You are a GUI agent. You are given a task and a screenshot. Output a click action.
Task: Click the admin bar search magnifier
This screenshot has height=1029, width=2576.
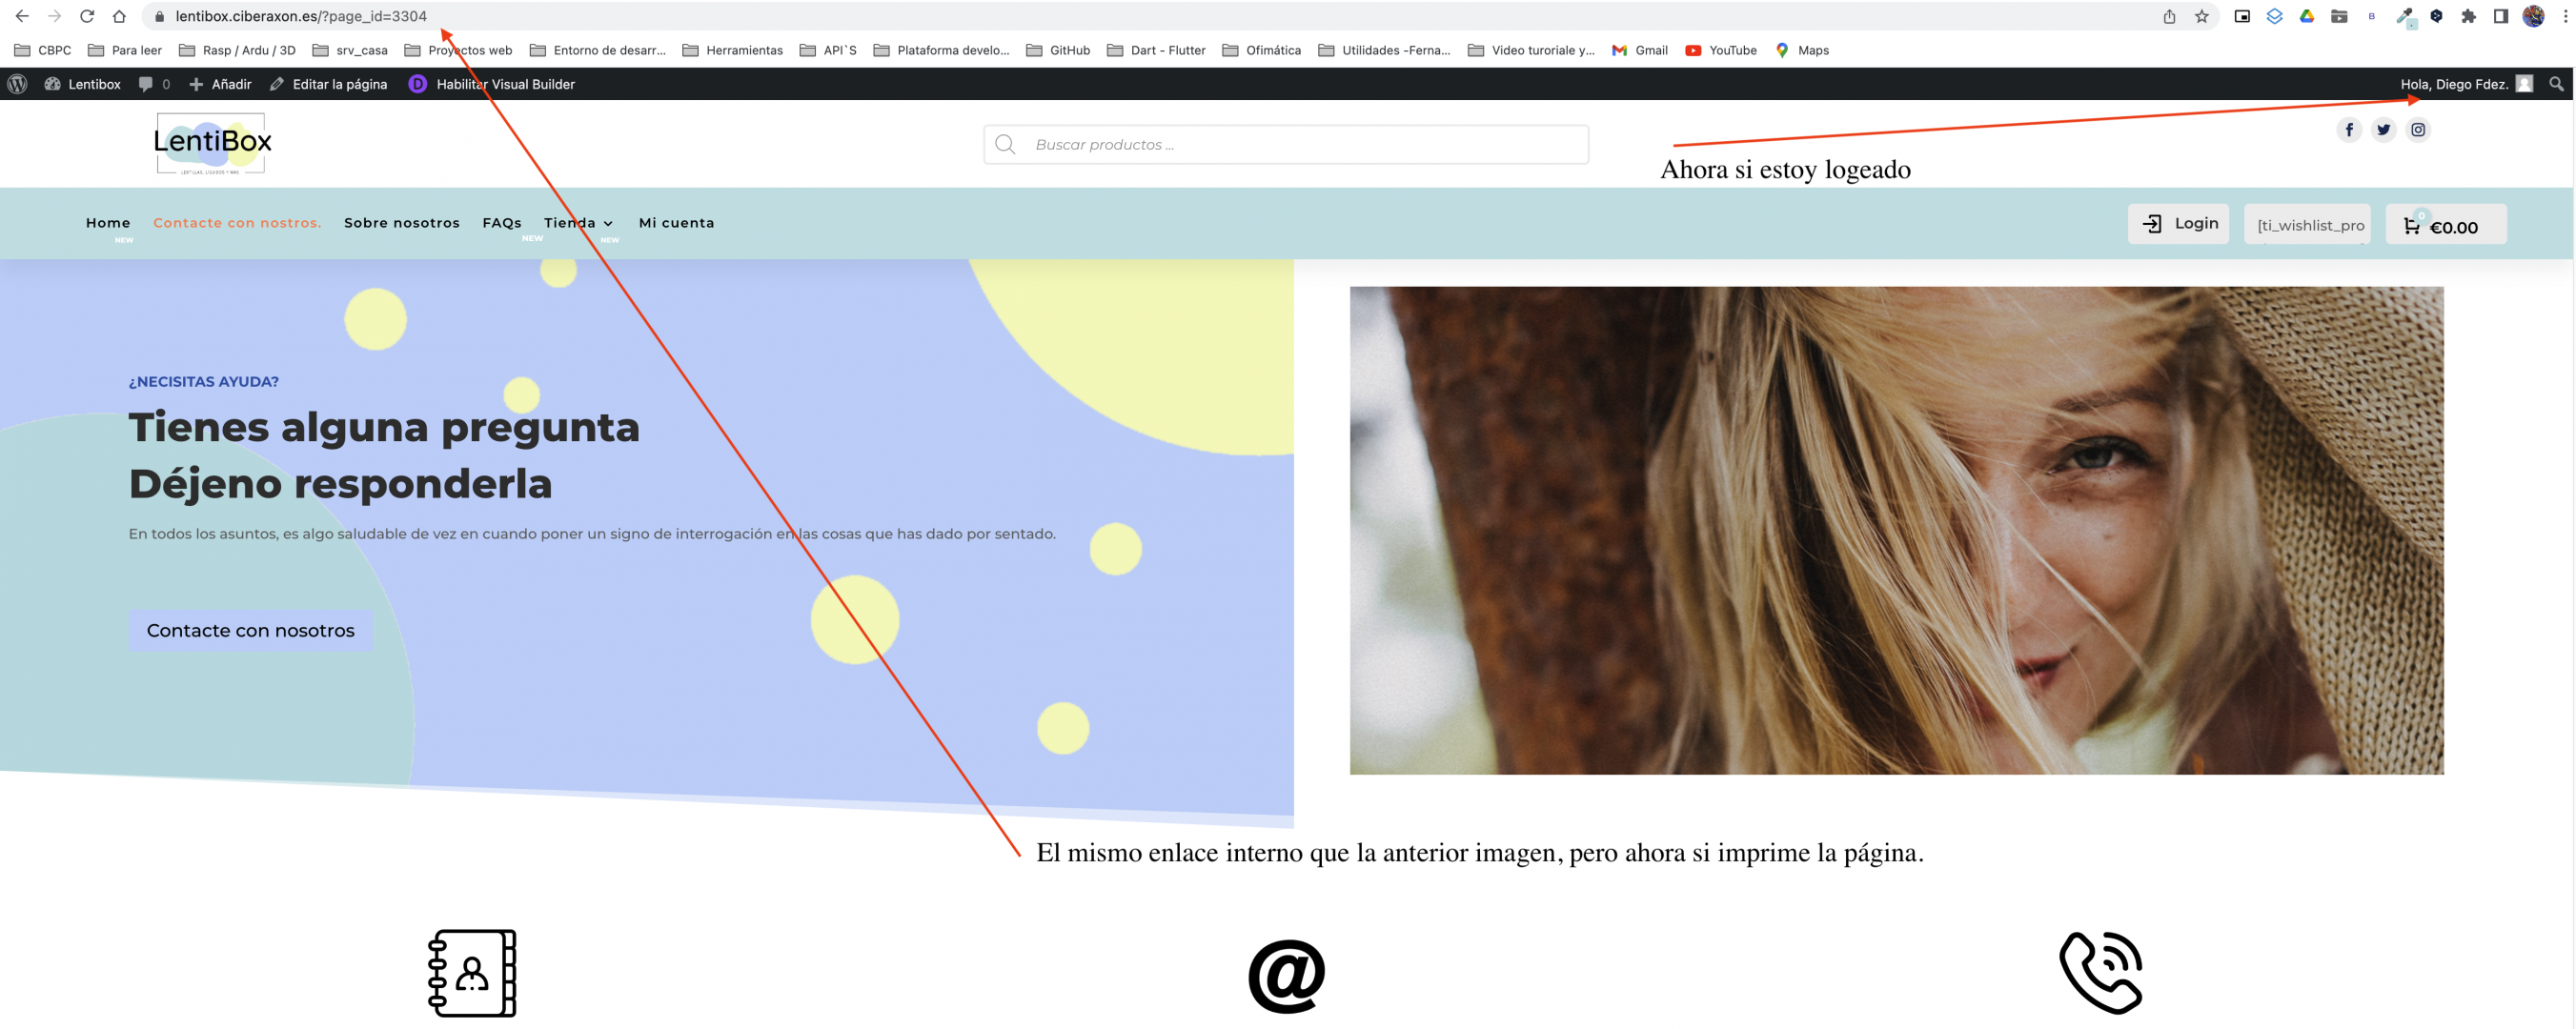click(x=2556, y=84)
